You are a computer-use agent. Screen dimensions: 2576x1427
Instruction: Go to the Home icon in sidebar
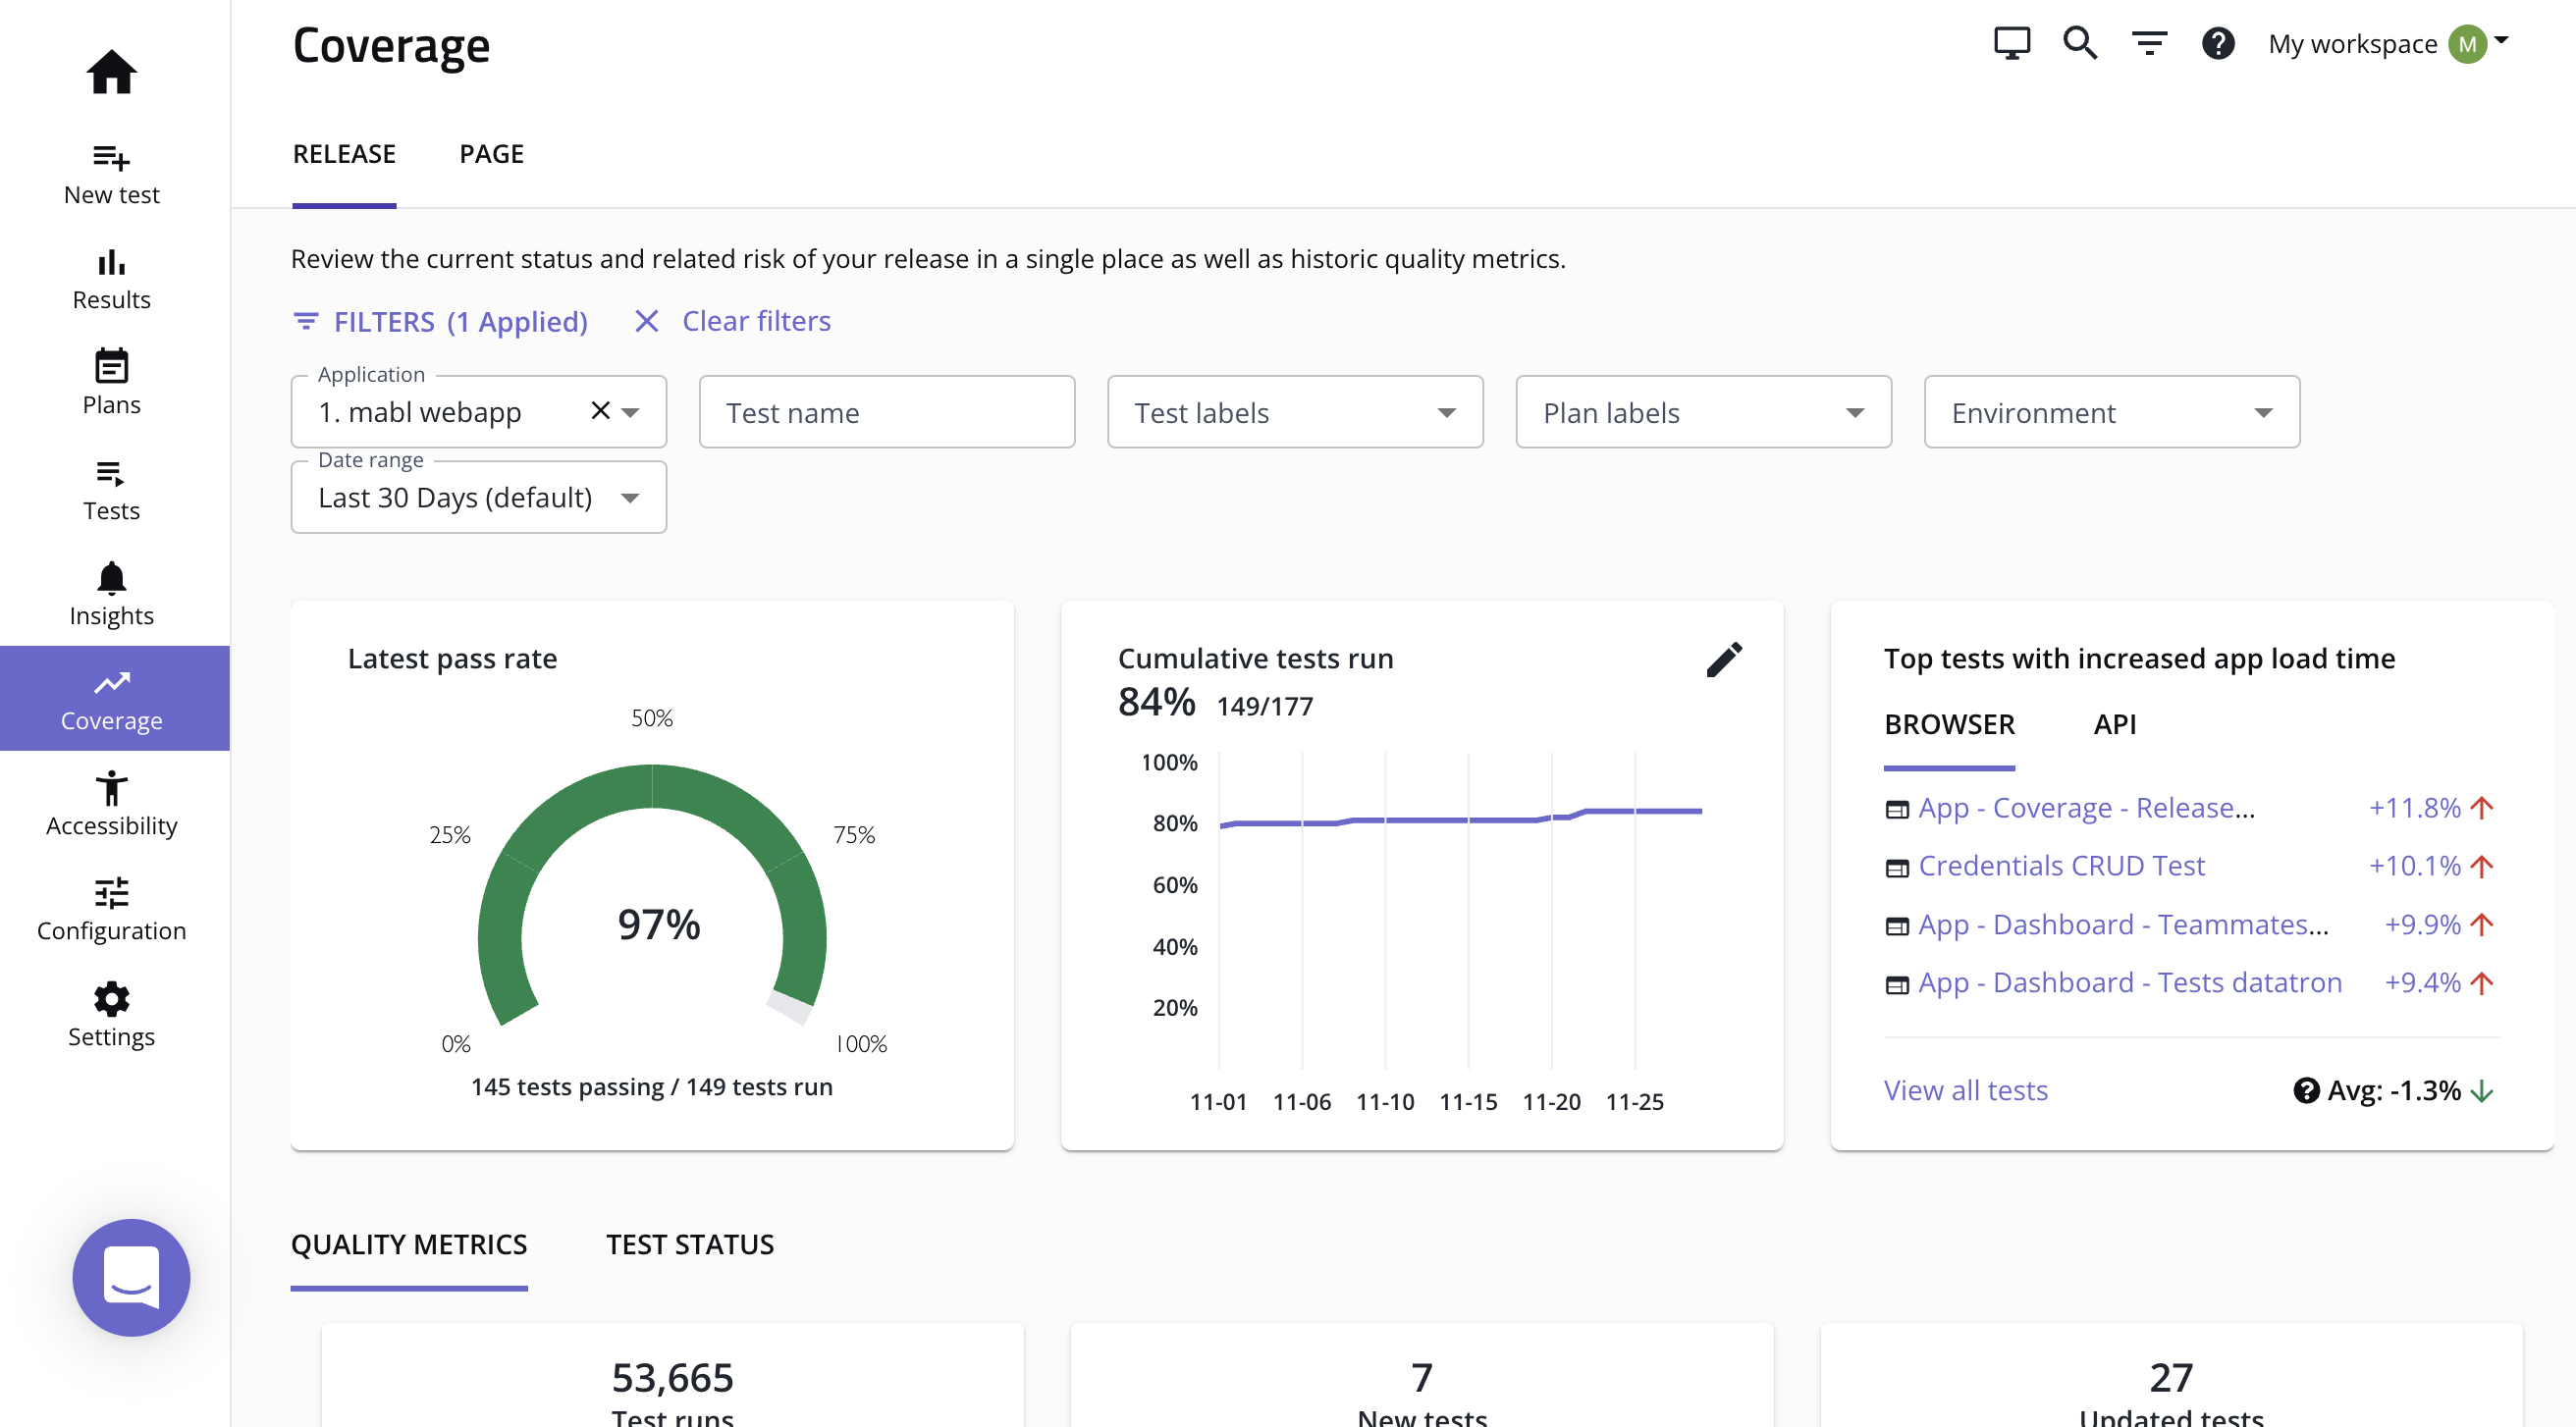point(111,72)
